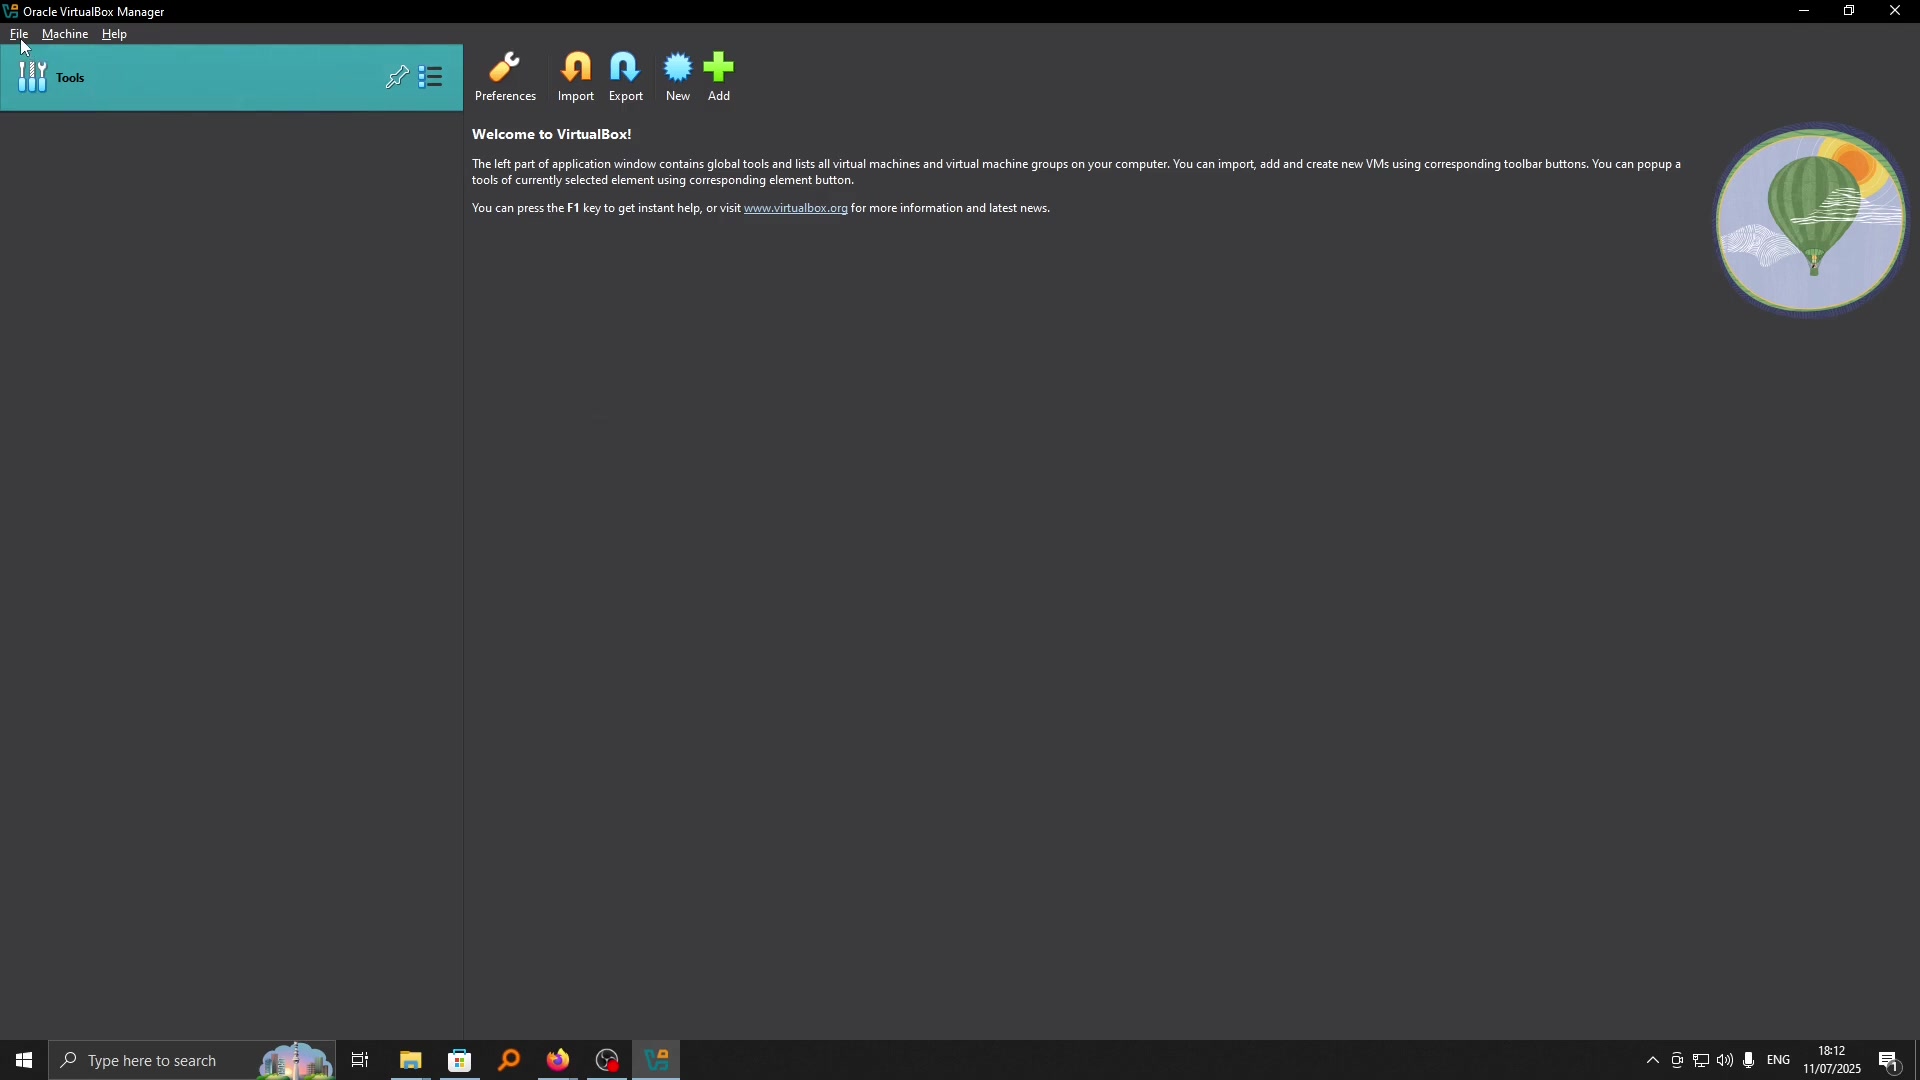Viewport: 1920px width, 1080px height.
Task: Open the volume speaker tray icon
Action: (x=1726, y=1061)
